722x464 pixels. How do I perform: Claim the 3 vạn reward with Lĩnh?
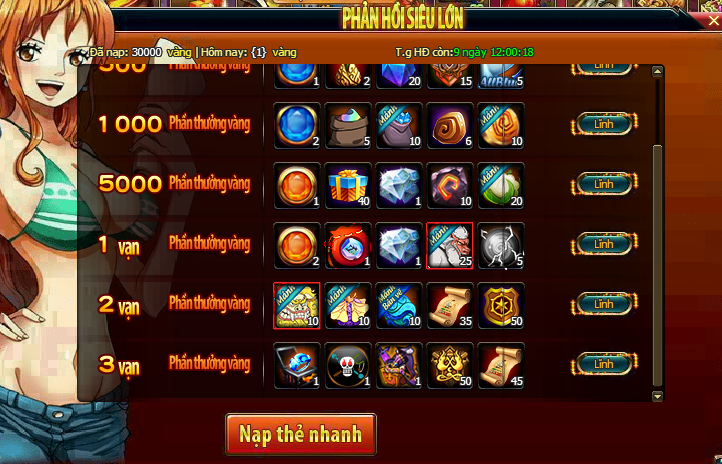[604, 364]
